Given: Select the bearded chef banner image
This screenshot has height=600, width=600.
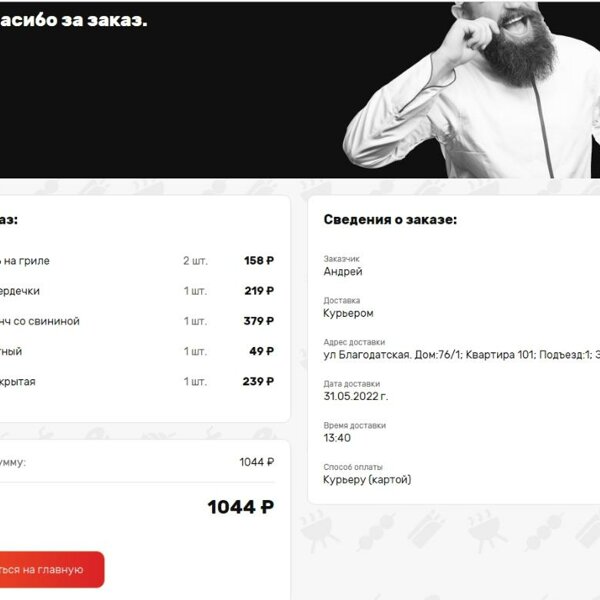Looking at the screenshot, I should pos(471,90).
